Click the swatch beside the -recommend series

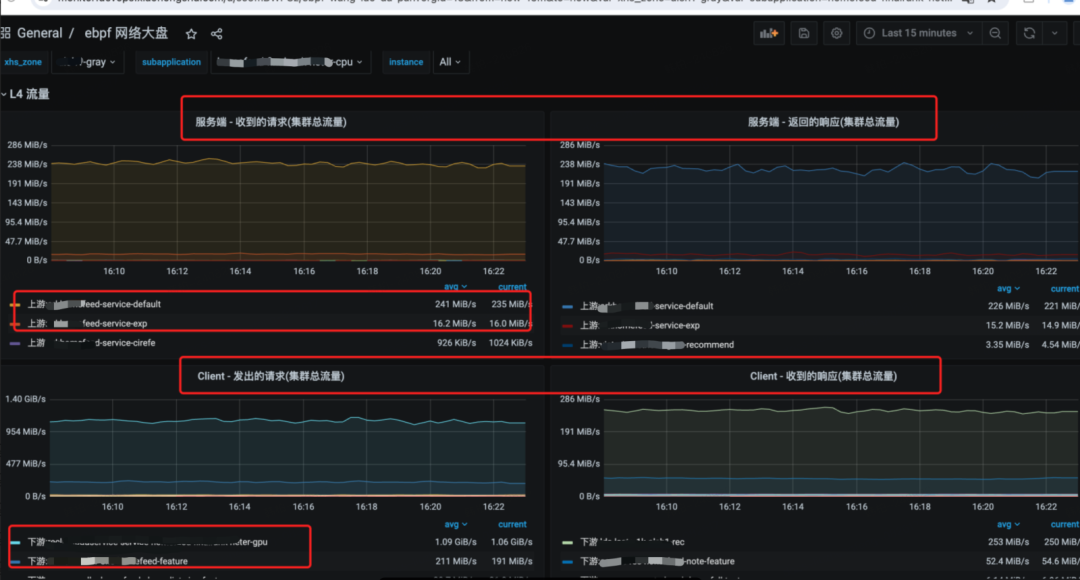coord(568,345)
